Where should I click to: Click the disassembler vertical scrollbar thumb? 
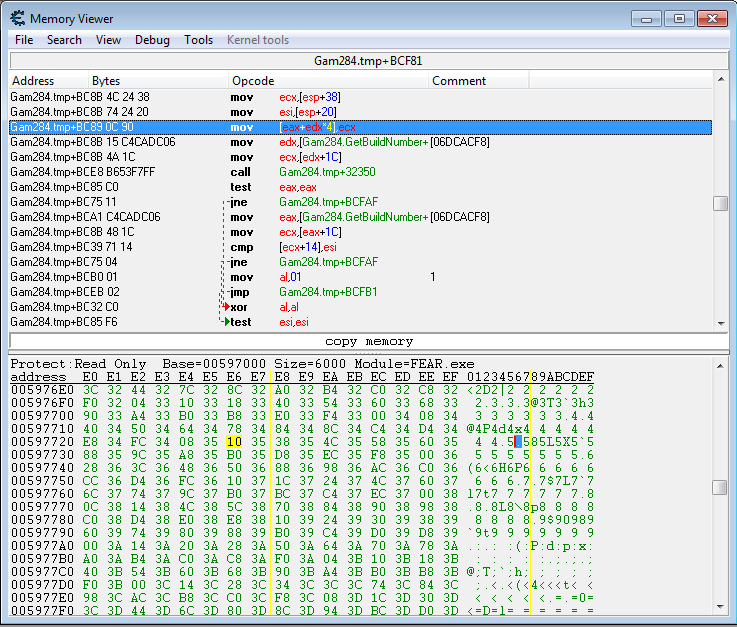(720, 203)
